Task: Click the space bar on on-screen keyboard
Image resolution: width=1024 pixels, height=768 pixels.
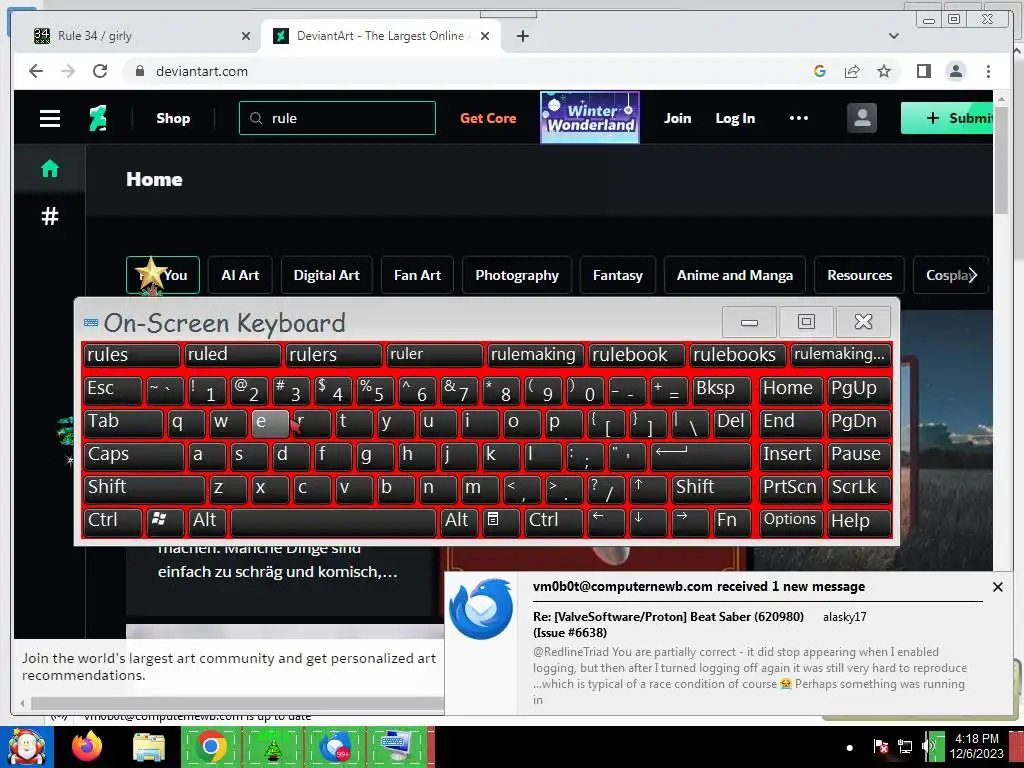Action: click(333, 522)
